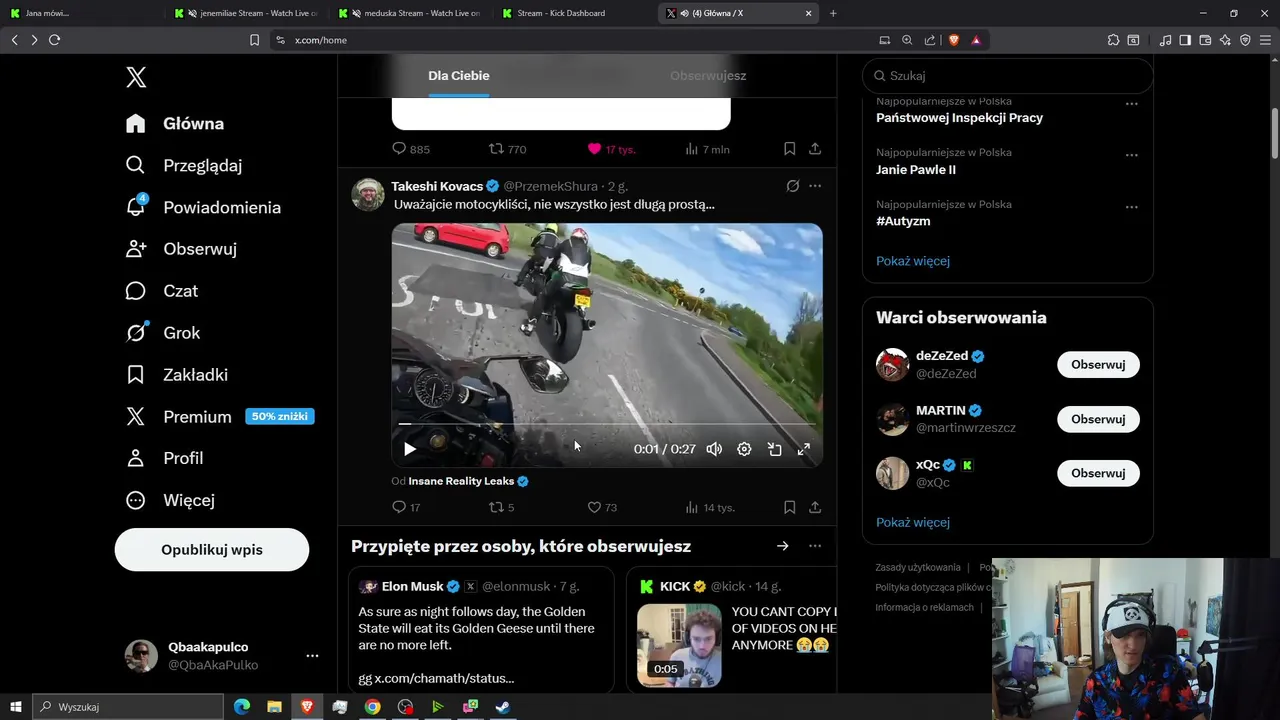Screen dimensions: 1280x720
Task: Repost the post with 770 reposts
Action: [x=495, y=149]
